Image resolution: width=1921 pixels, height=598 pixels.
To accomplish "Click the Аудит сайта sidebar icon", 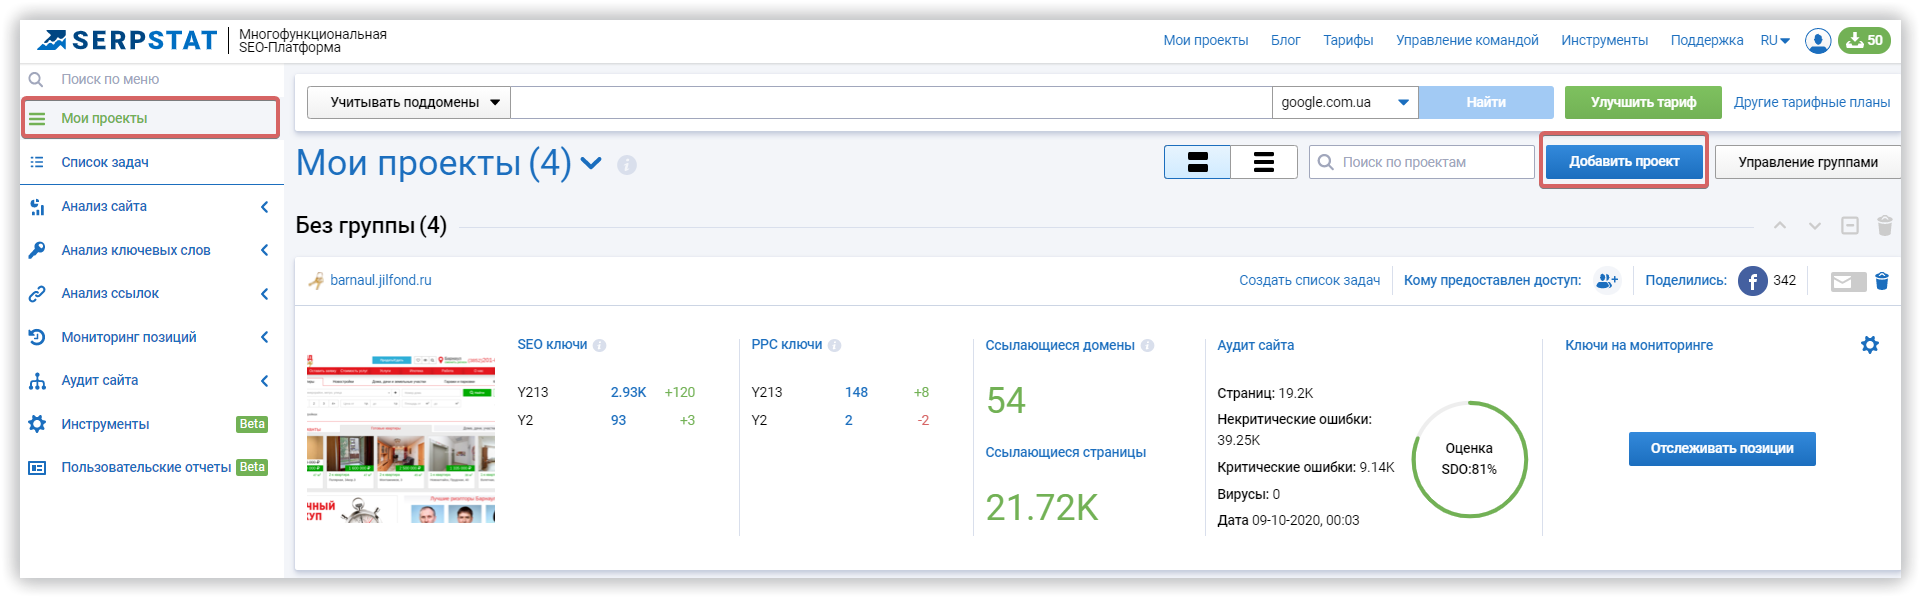I will click(x=37, y=381).
